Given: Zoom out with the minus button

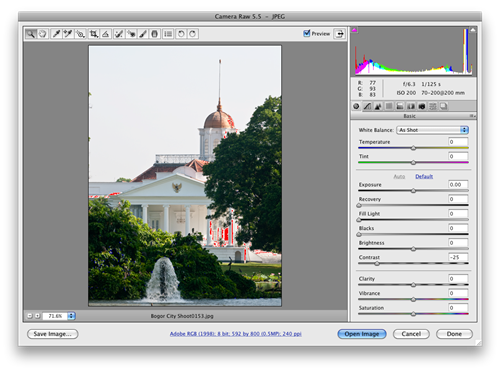Looking at the screenshot, I should pos(30,316).
